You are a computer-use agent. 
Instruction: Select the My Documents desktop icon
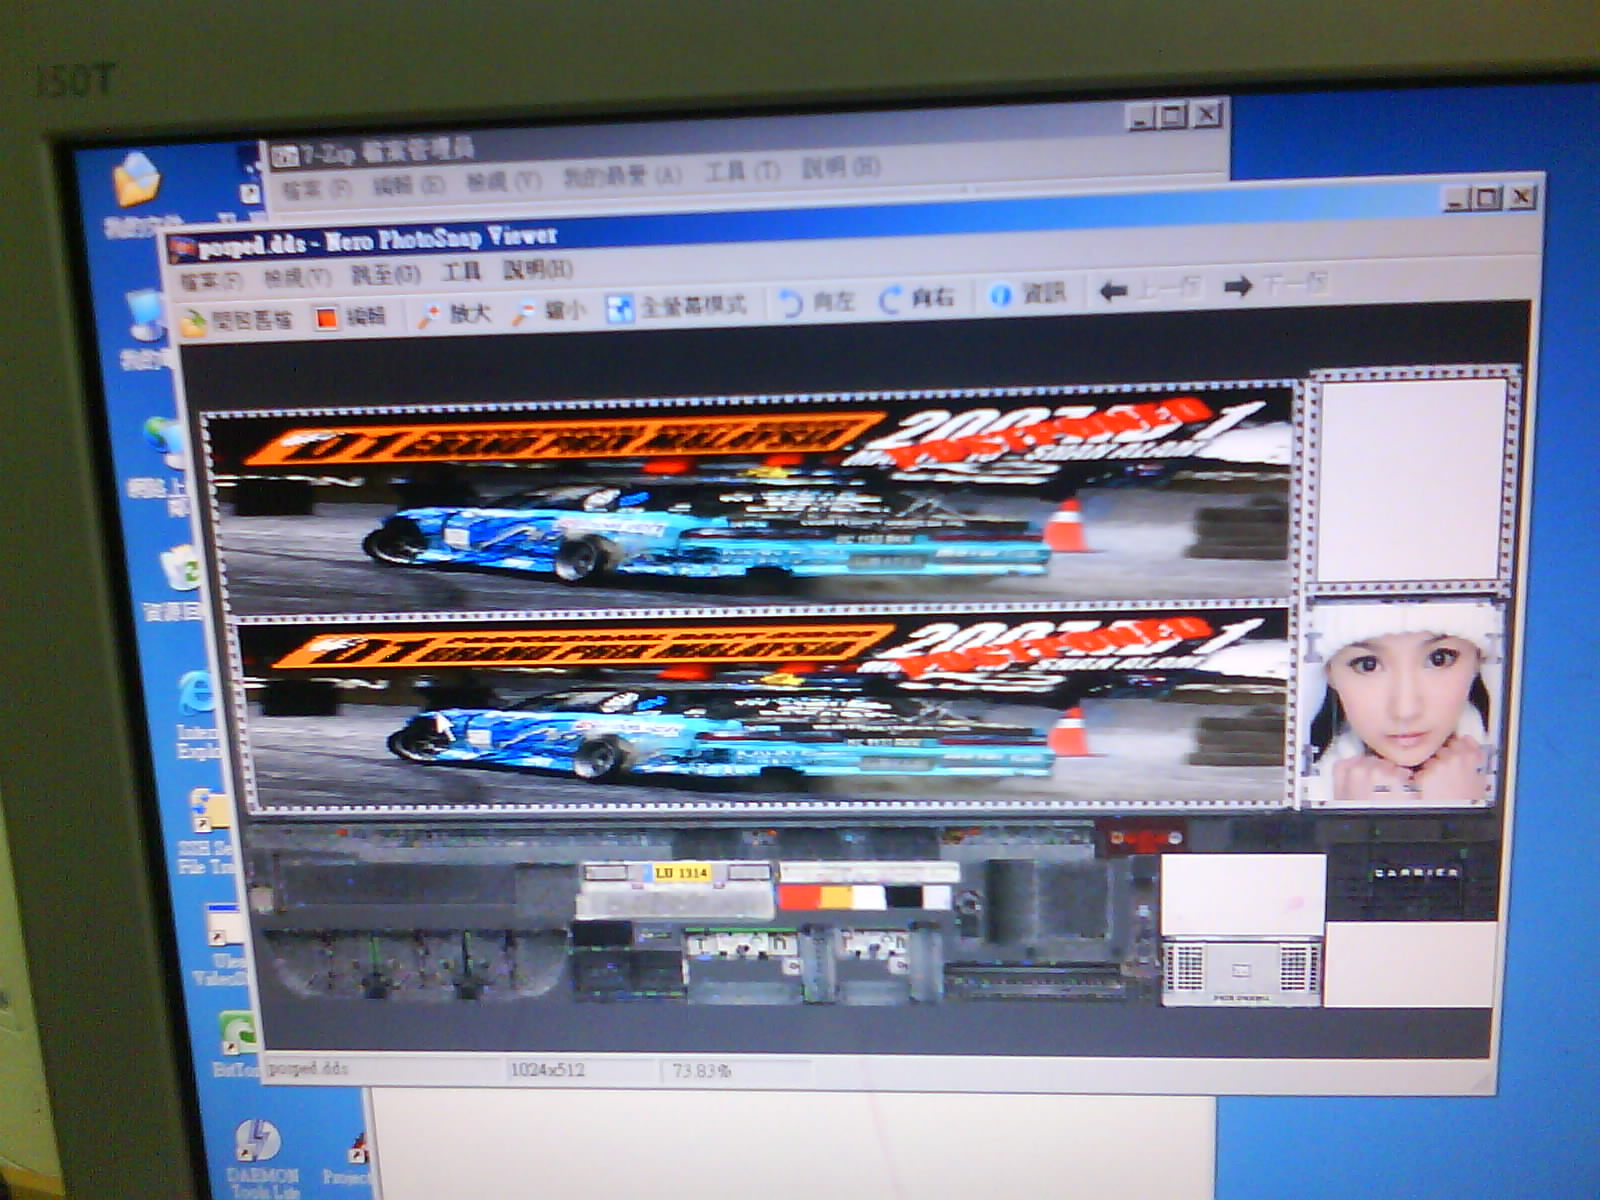tap(138, 180)
